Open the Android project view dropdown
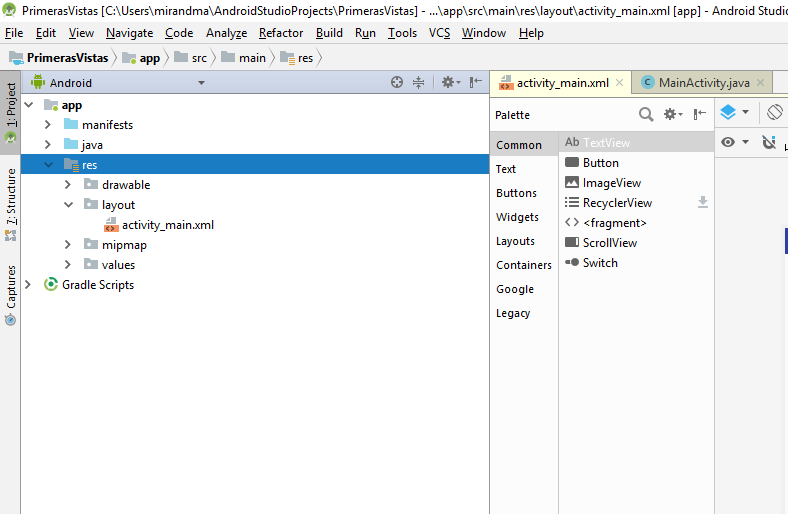The width and height of the screenshot is (788, 514). pos(118,83)
